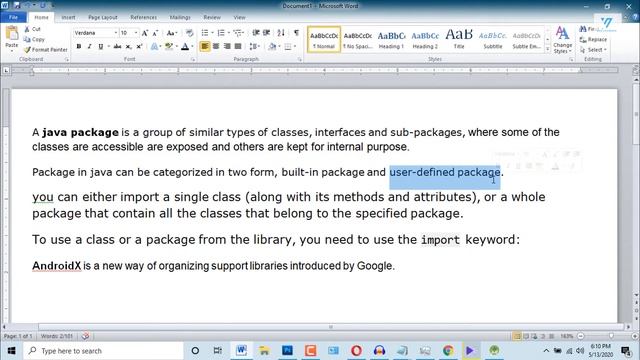Click the proofing errors status bar icon
Screen dimensions: 640x360
[x=85, y=336]
